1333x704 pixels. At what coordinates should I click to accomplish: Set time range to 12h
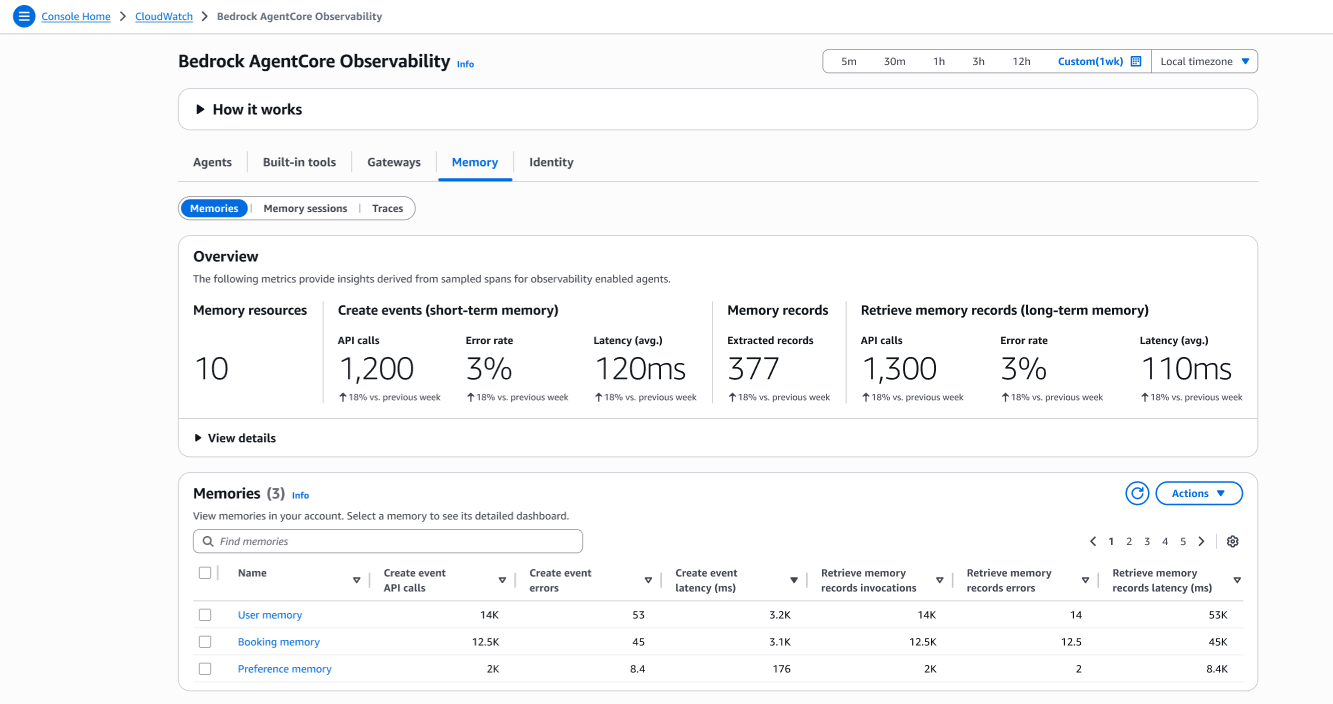[1021, 62]
